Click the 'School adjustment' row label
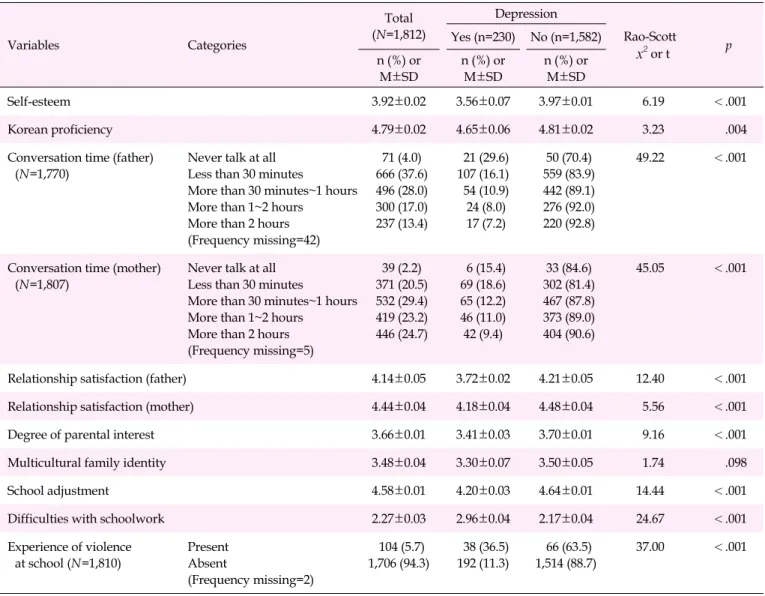The height and width of the screenshot is (596, 765). tap(58, 491)
